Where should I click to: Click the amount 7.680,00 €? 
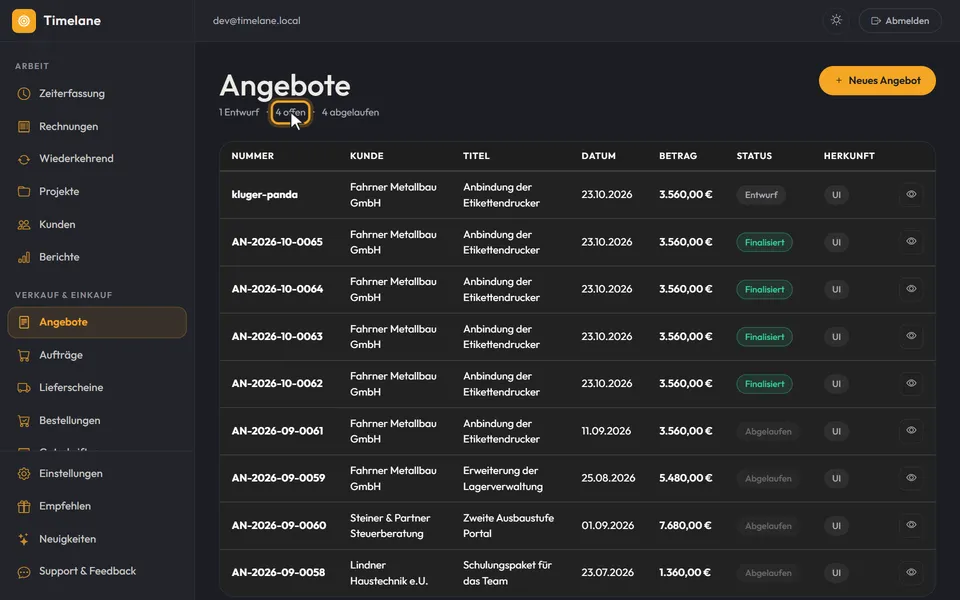click(x=685, y=525)
